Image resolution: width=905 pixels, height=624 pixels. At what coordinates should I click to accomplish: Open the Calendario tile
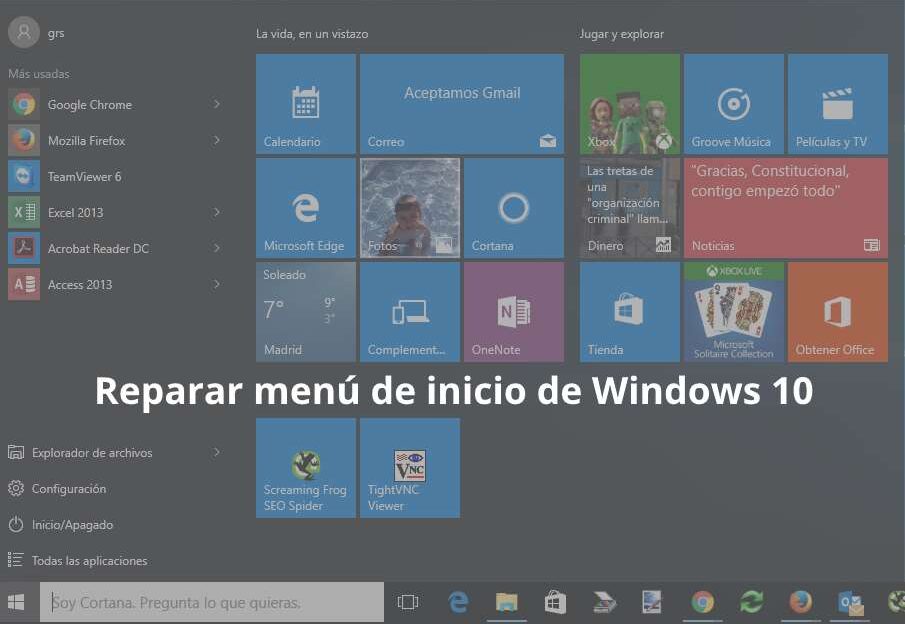coord(306,104)
